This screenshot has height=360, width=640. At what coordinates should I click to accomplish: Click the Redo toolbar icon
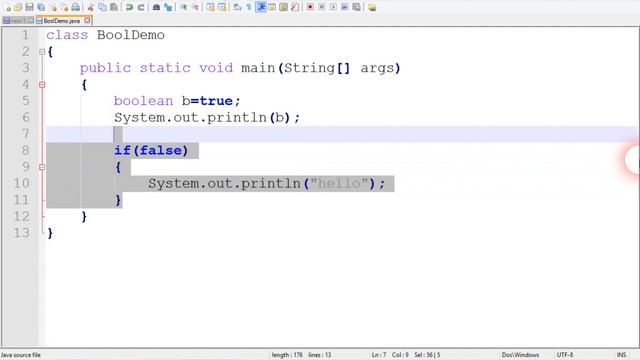pyautogui.click(x=141, y=7)
